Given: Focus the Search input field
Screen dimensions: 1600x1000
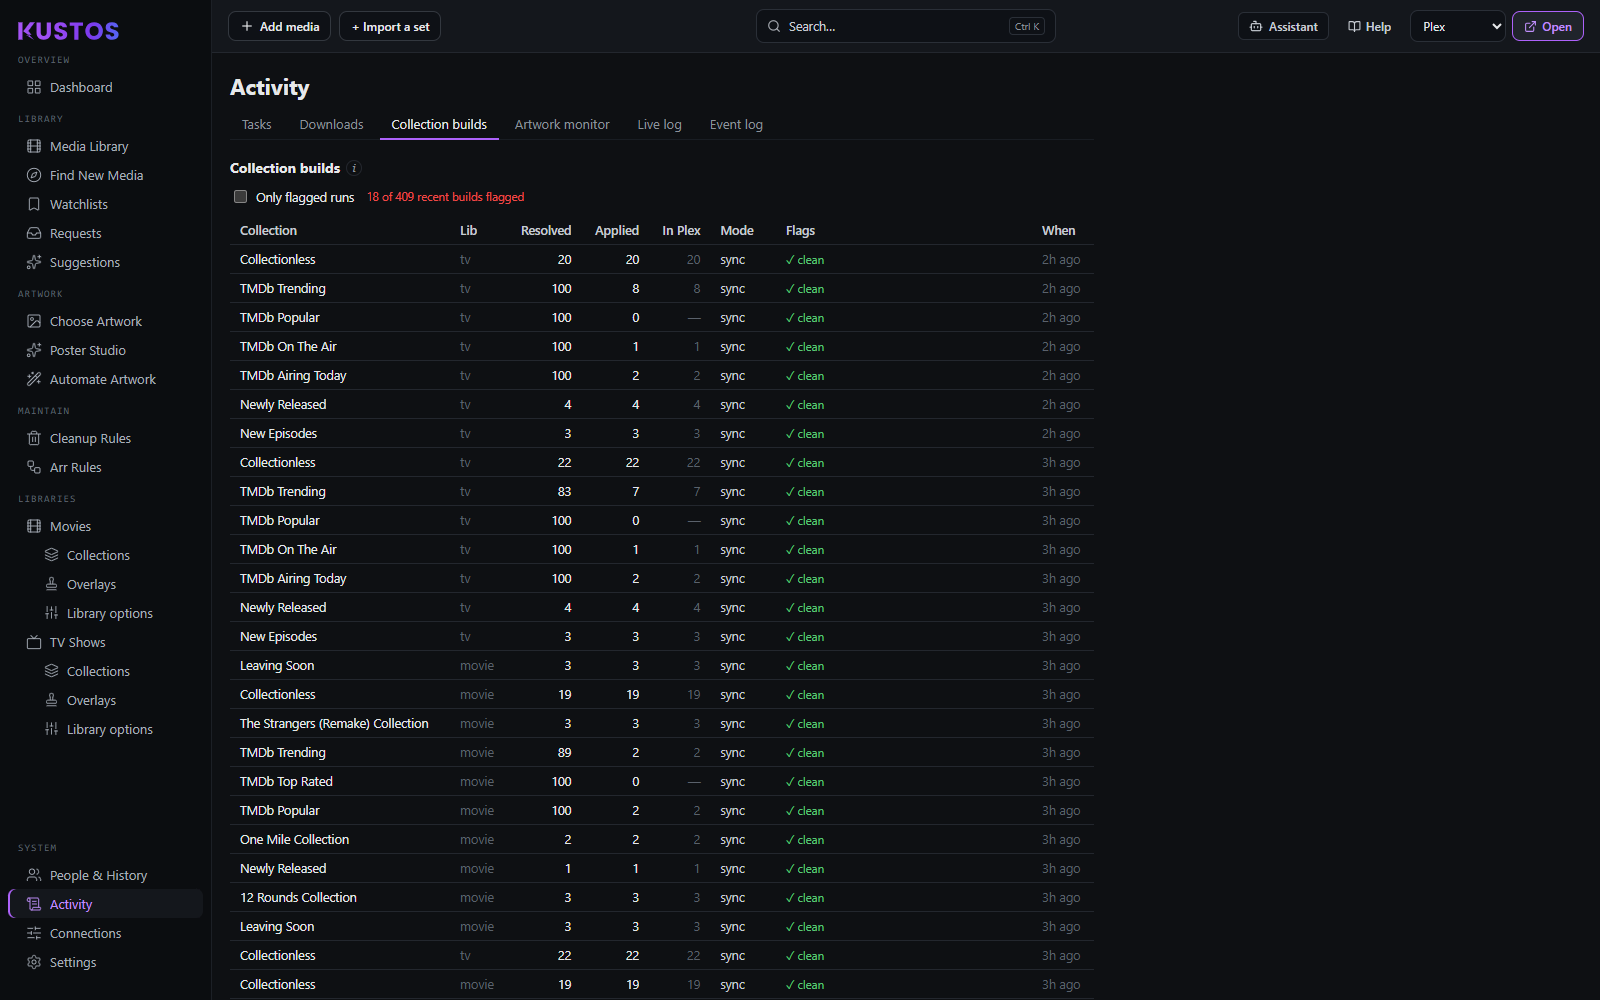Looking at the screenshot, I should [905, 27].
